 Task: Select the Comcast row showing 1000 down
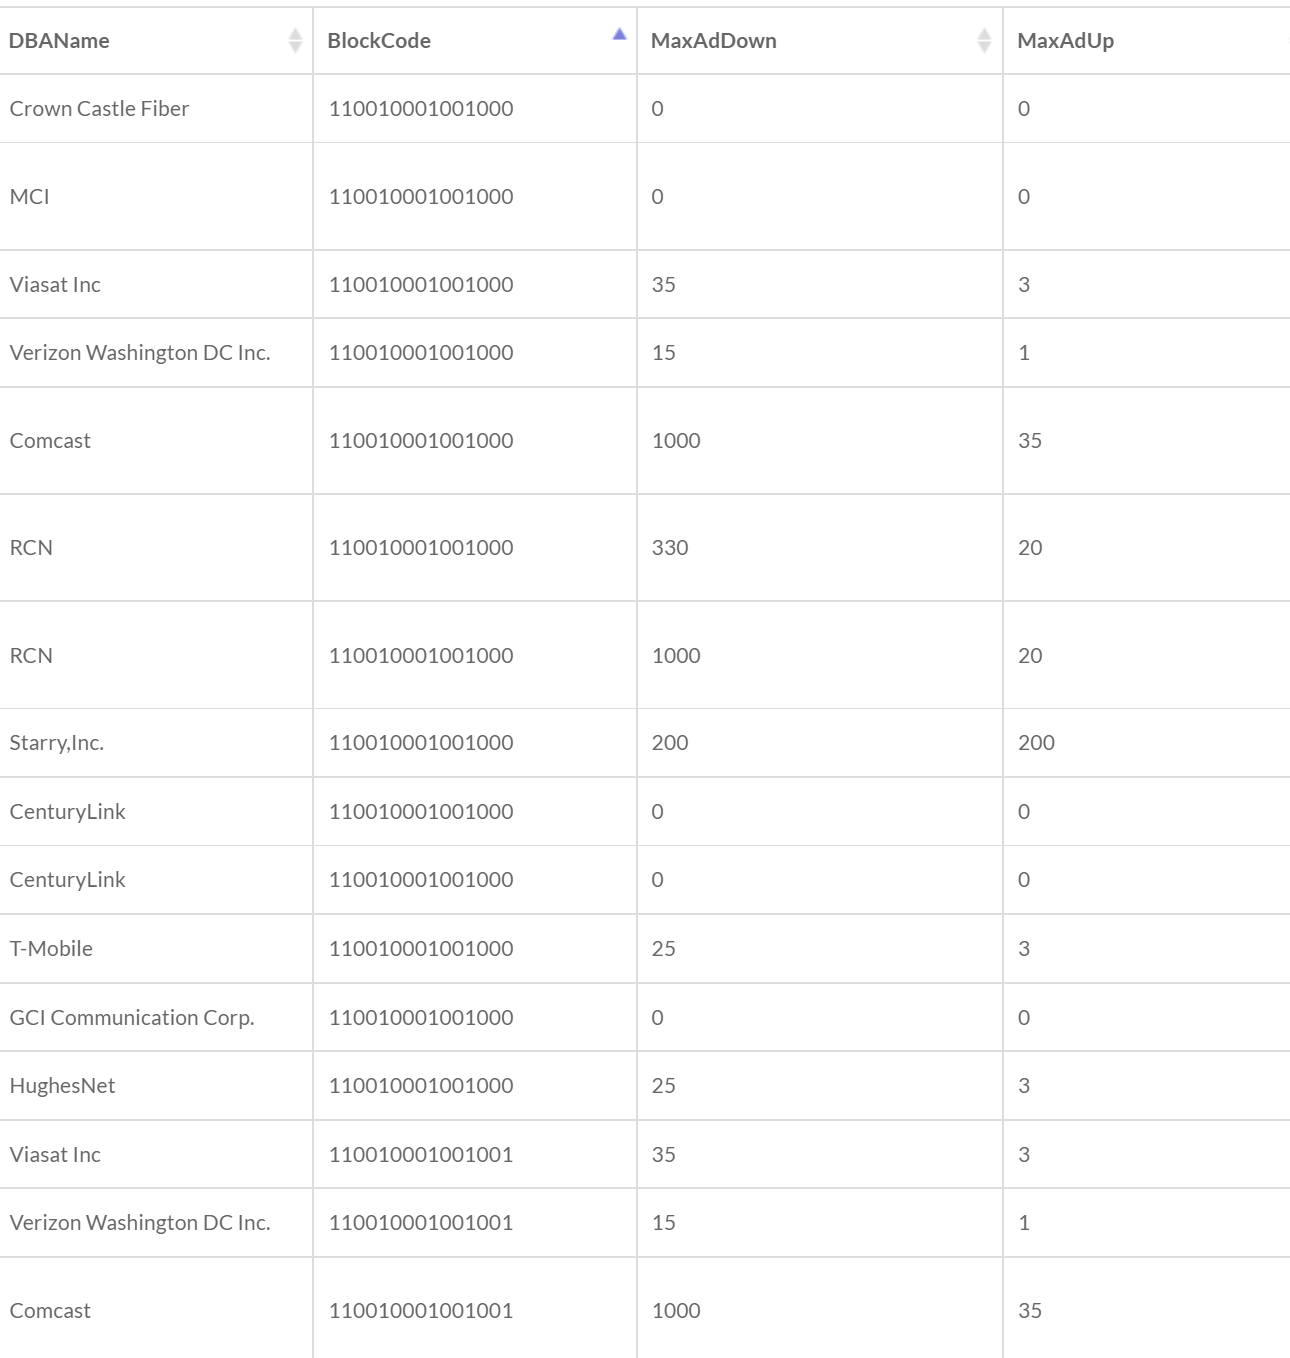50,440
